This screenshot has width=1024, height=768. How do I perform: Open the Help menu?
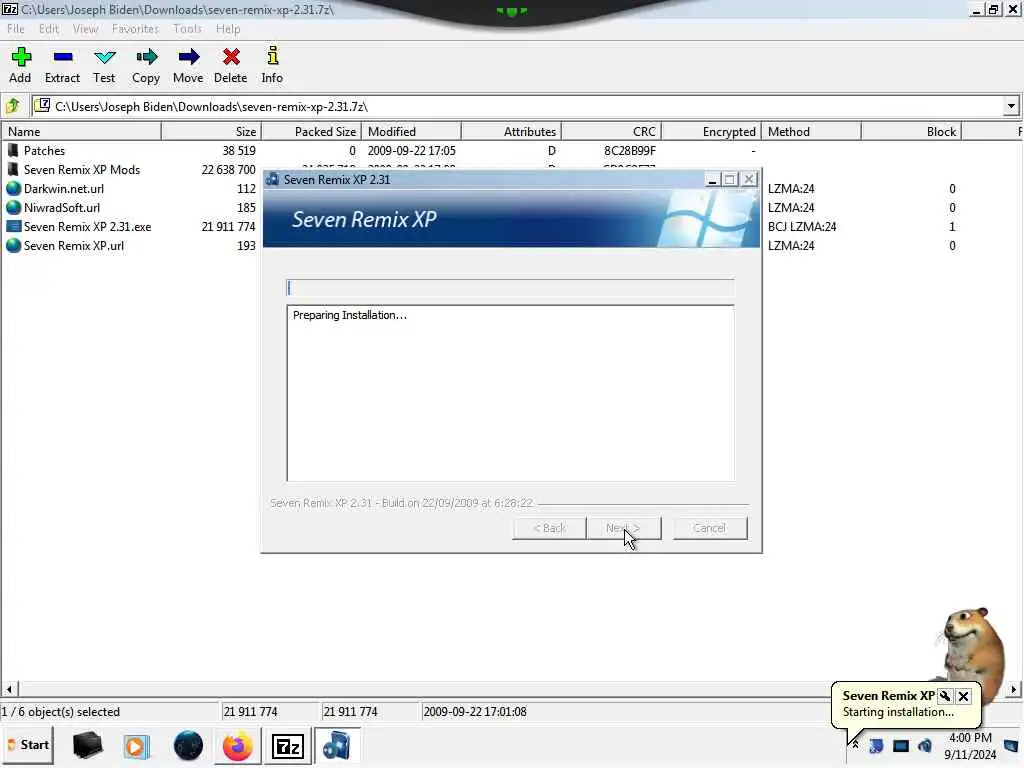(x=228, y=29)
